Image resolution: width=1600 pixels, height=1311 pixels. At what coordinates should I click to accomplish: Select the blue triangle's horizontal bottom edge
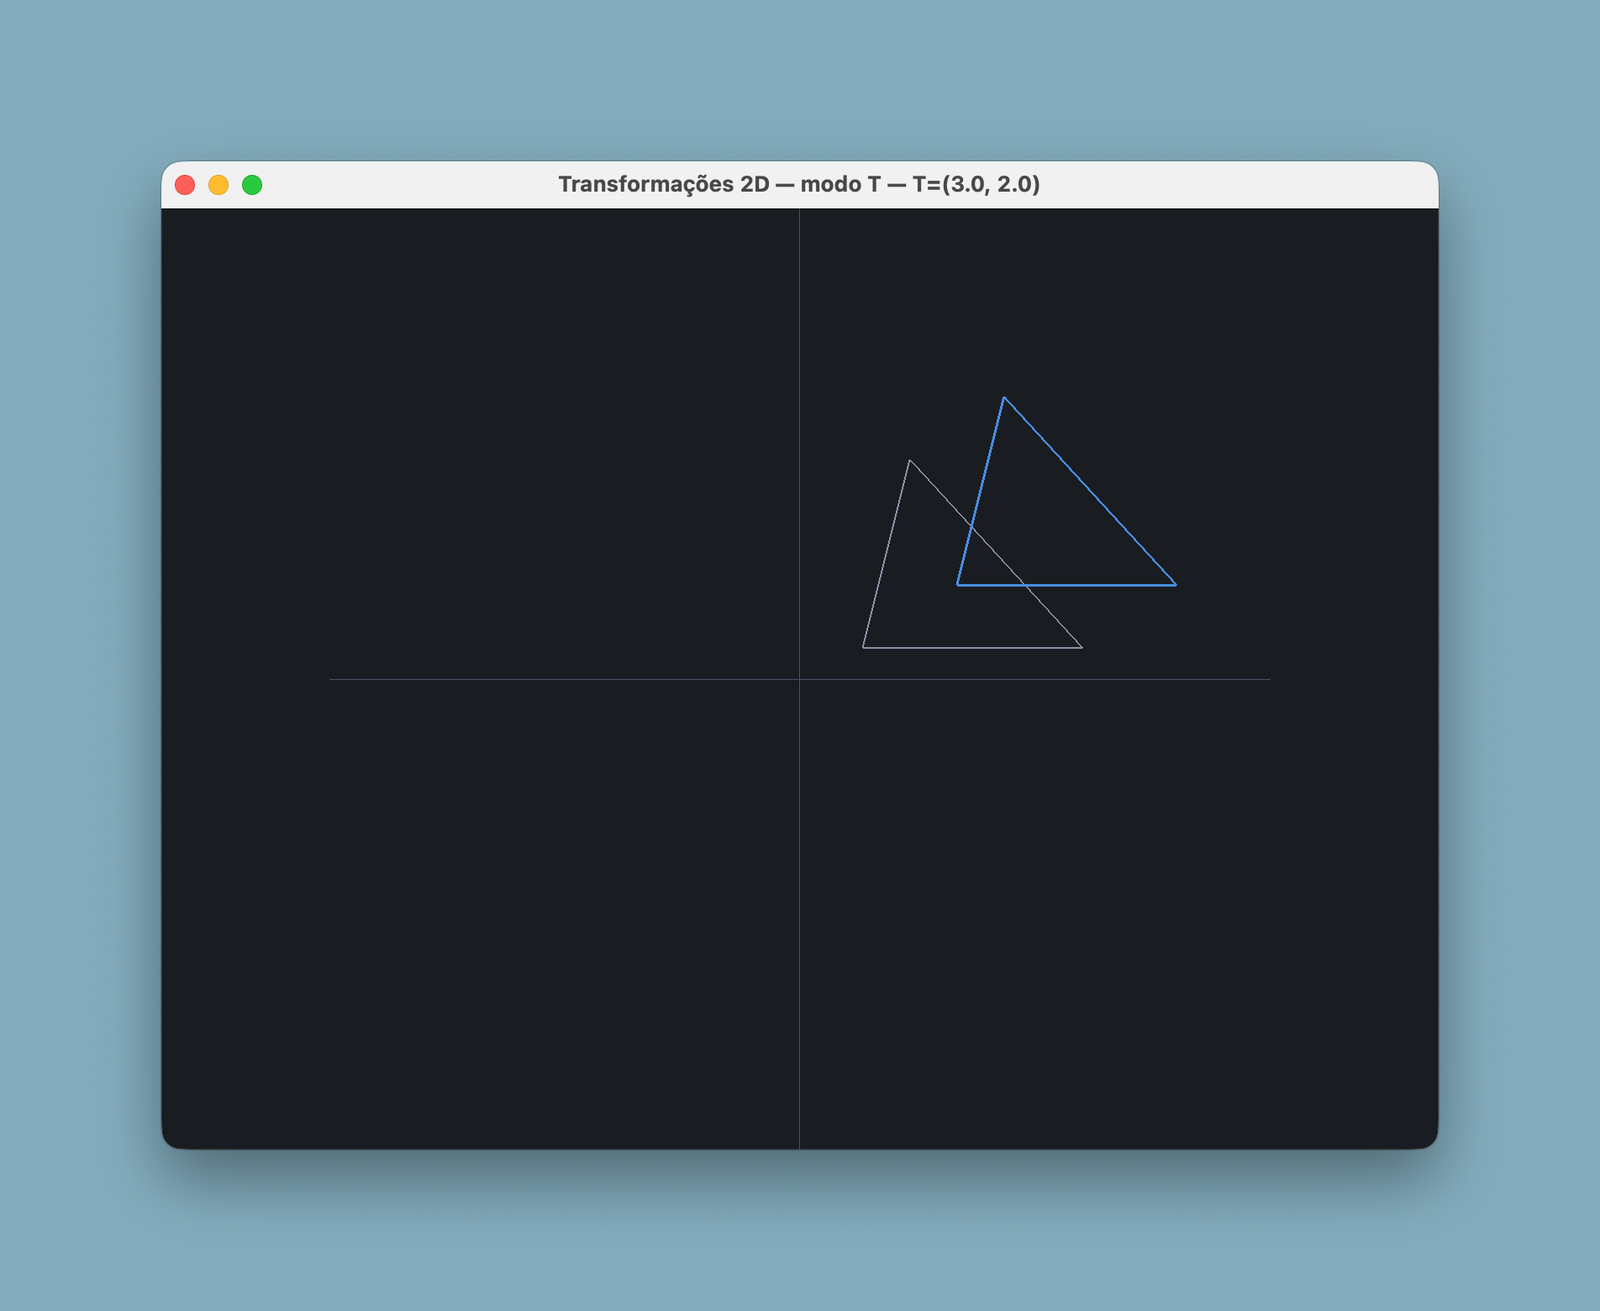click(x=1067, y=585)
